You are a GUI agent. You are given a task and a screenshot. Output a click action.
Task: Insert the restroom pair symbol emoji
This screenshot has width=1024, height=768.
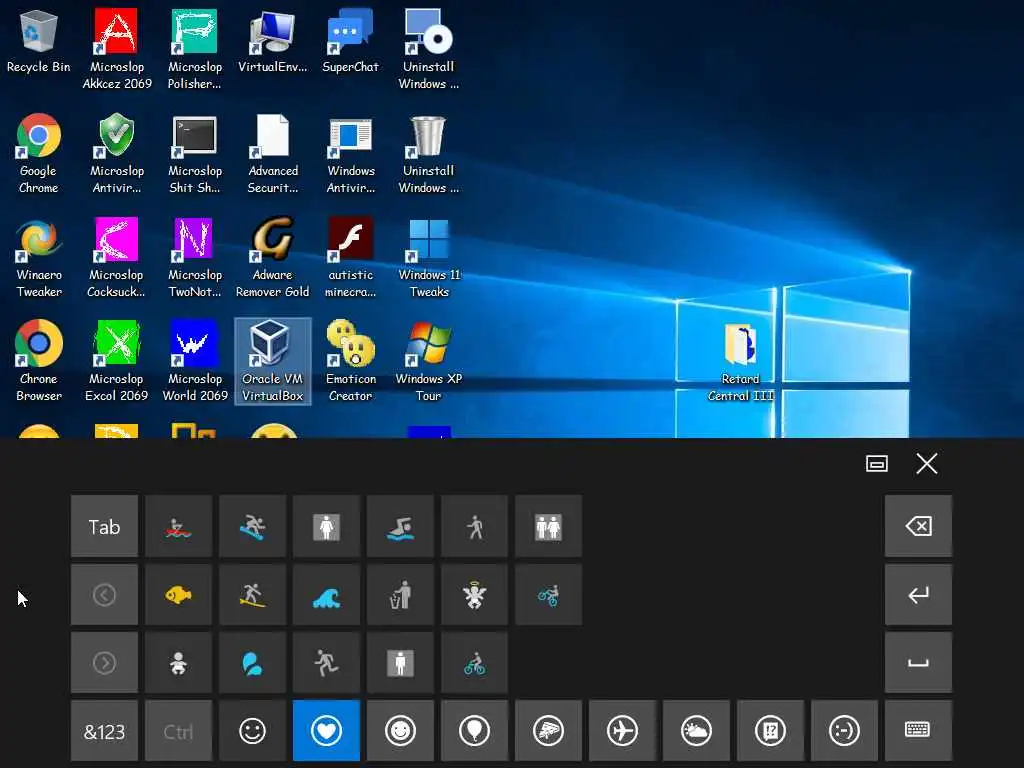point(548,526)
